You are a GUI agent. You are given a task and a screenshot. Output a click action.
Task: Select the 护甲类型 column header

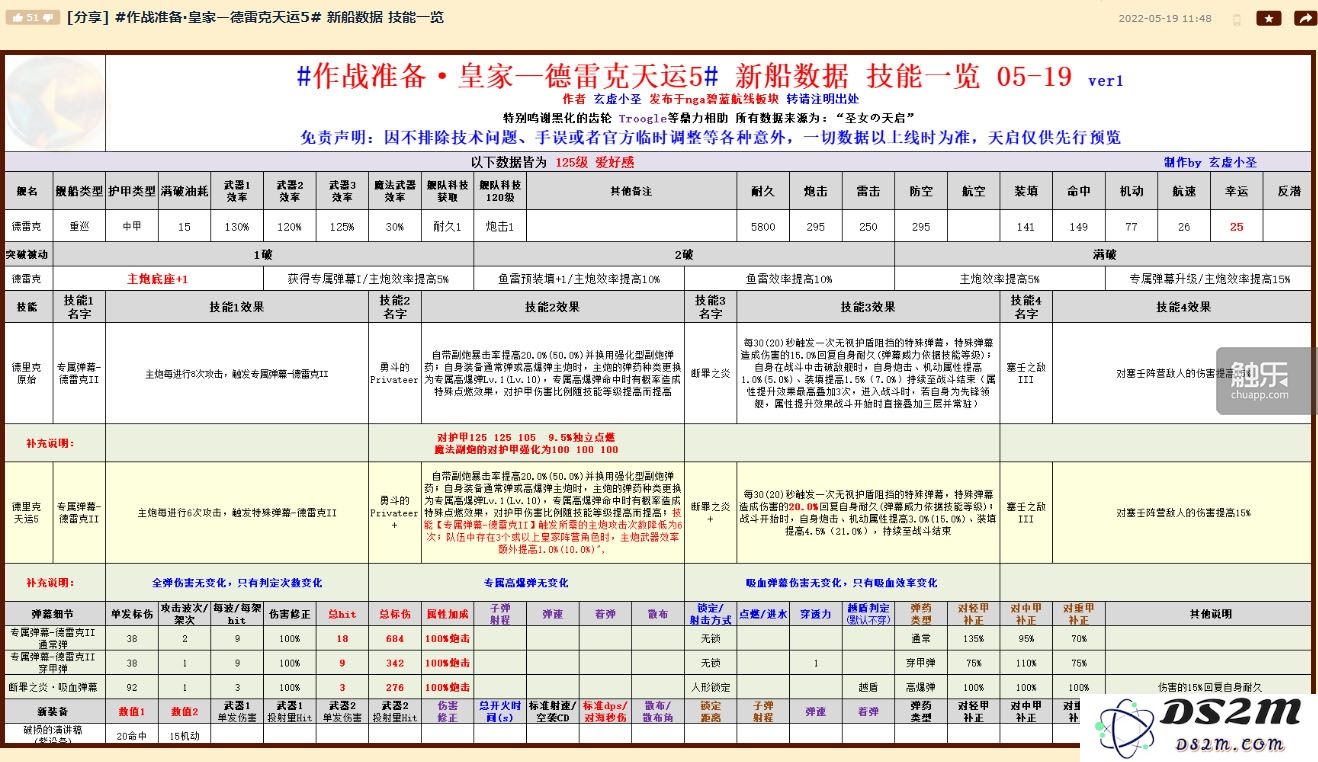pos(132,191)
